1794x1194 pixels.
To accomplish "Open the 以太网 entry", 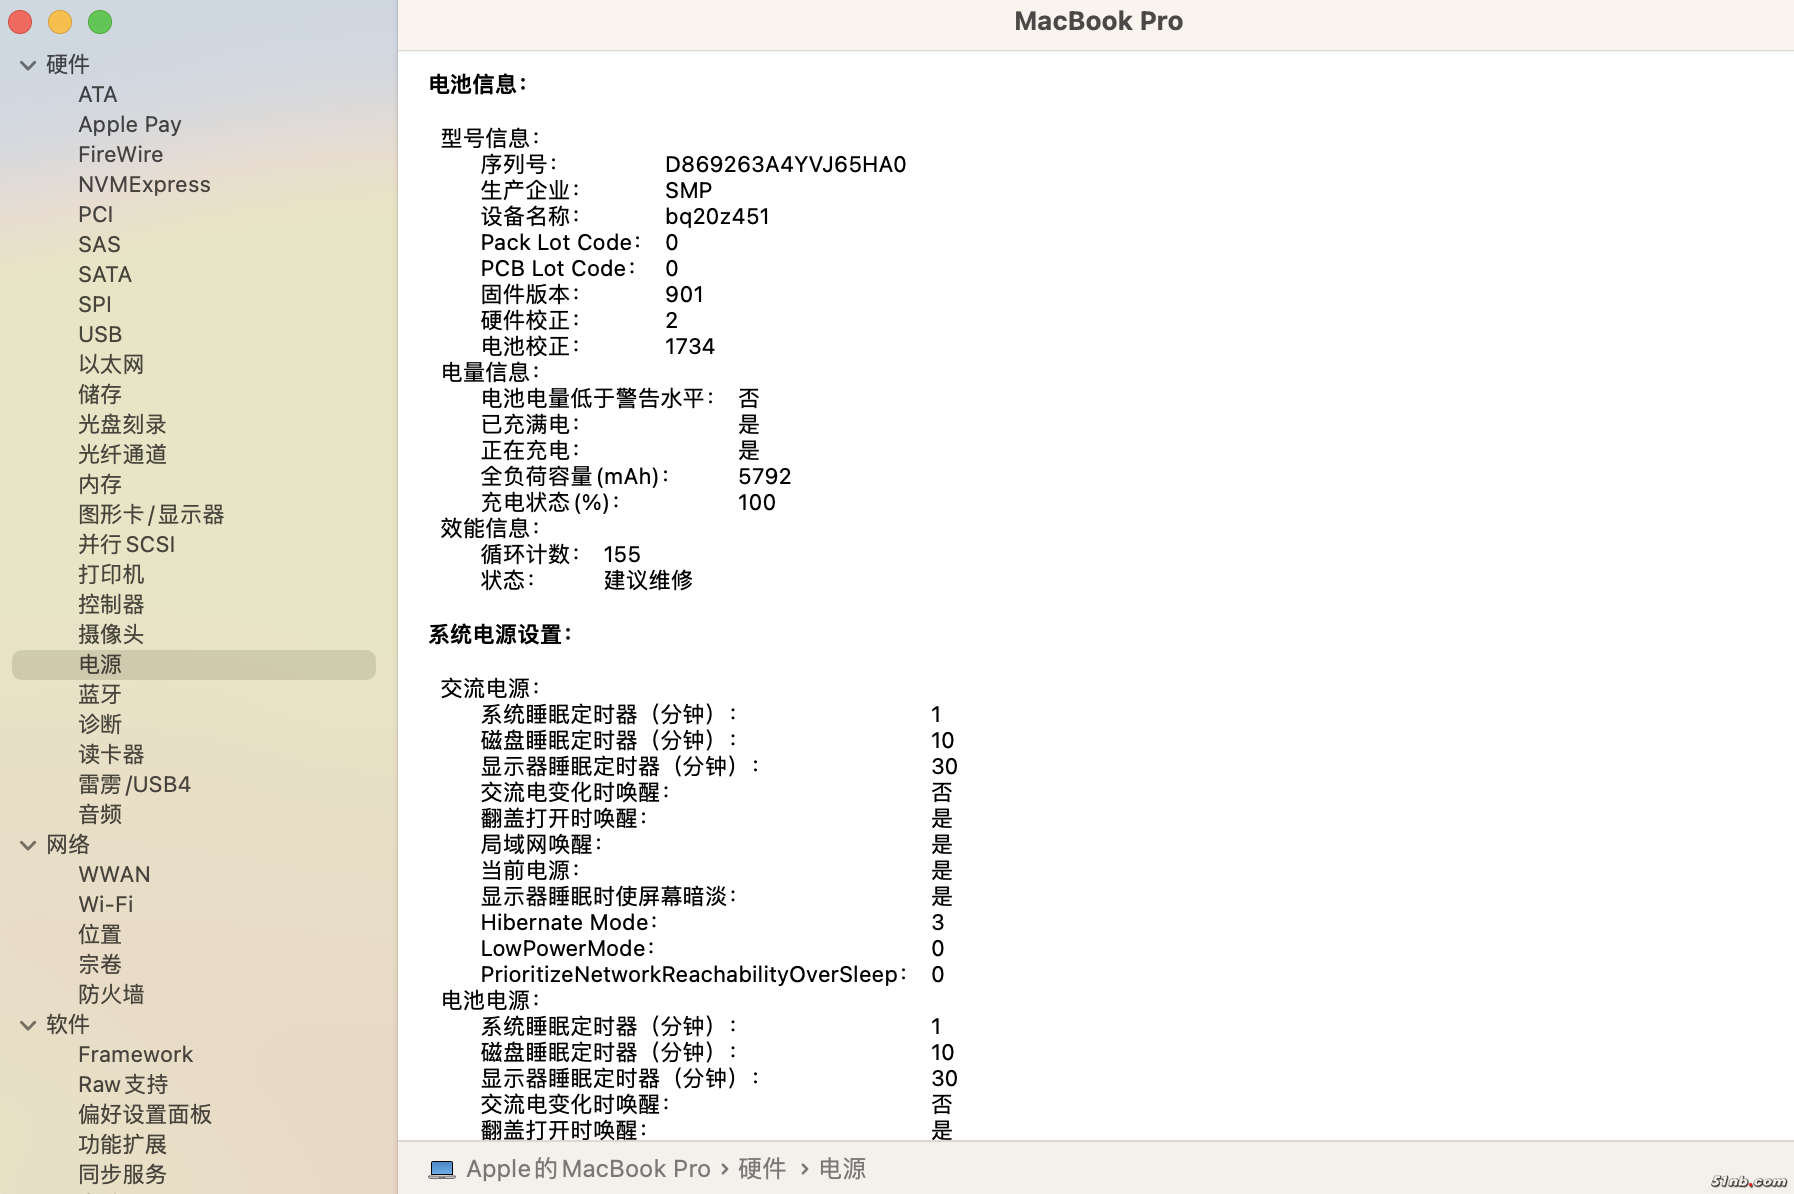I will [111, 365].
